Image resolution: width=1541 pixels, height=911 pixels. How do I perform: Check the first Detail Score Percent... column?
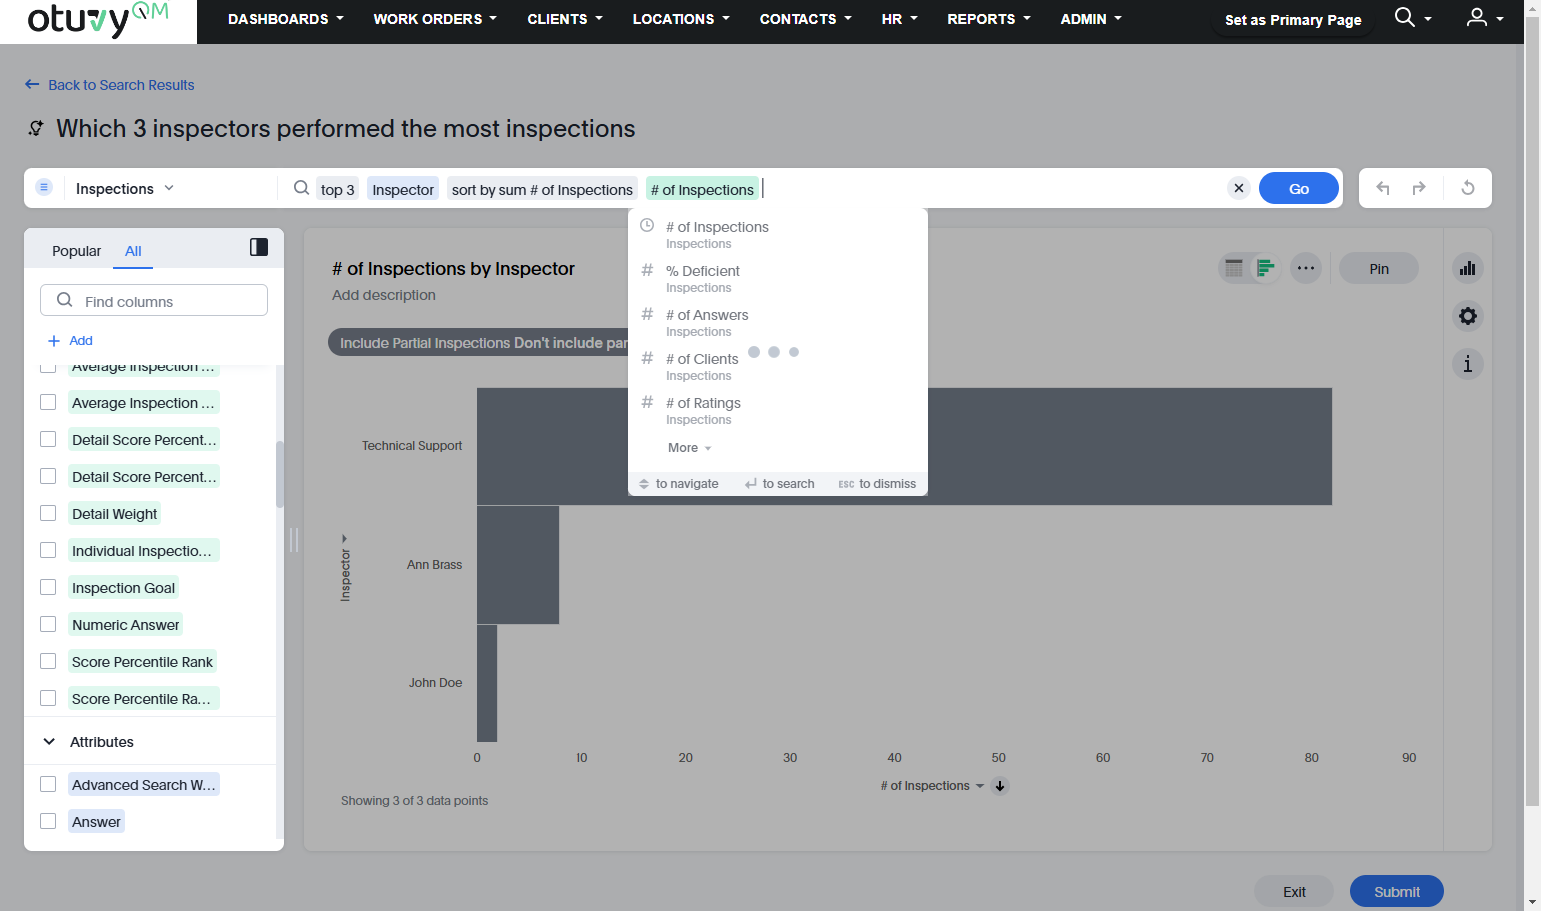tap(48, 439)
